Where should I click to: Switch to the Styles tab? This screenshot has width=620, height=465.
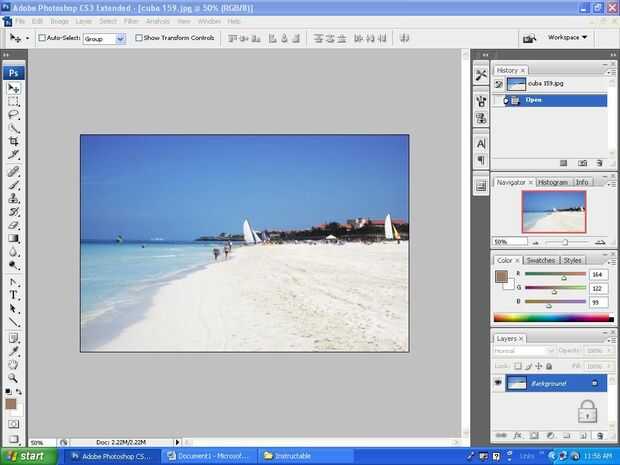point(572,260)
